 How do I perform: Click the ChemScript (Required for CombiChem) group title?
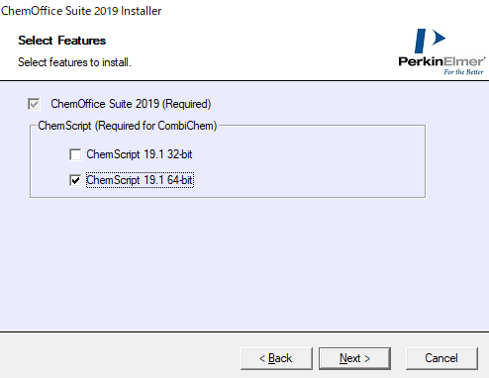[127, 126]
